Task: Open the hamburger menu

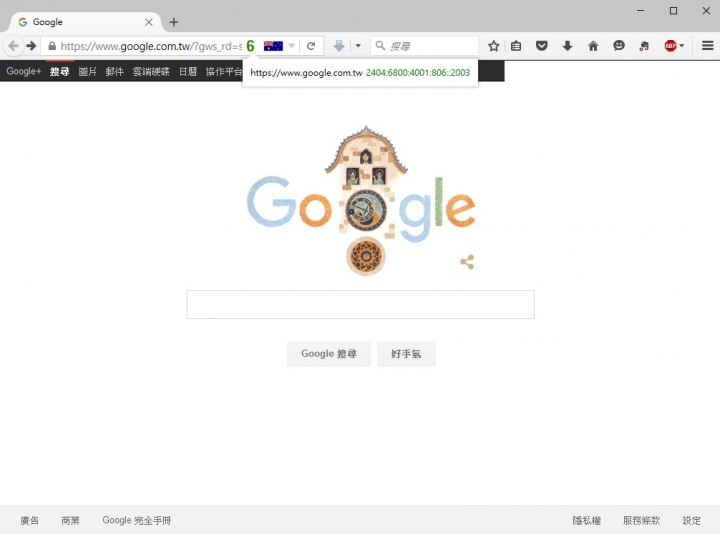Action: click(x=708, y=45)
